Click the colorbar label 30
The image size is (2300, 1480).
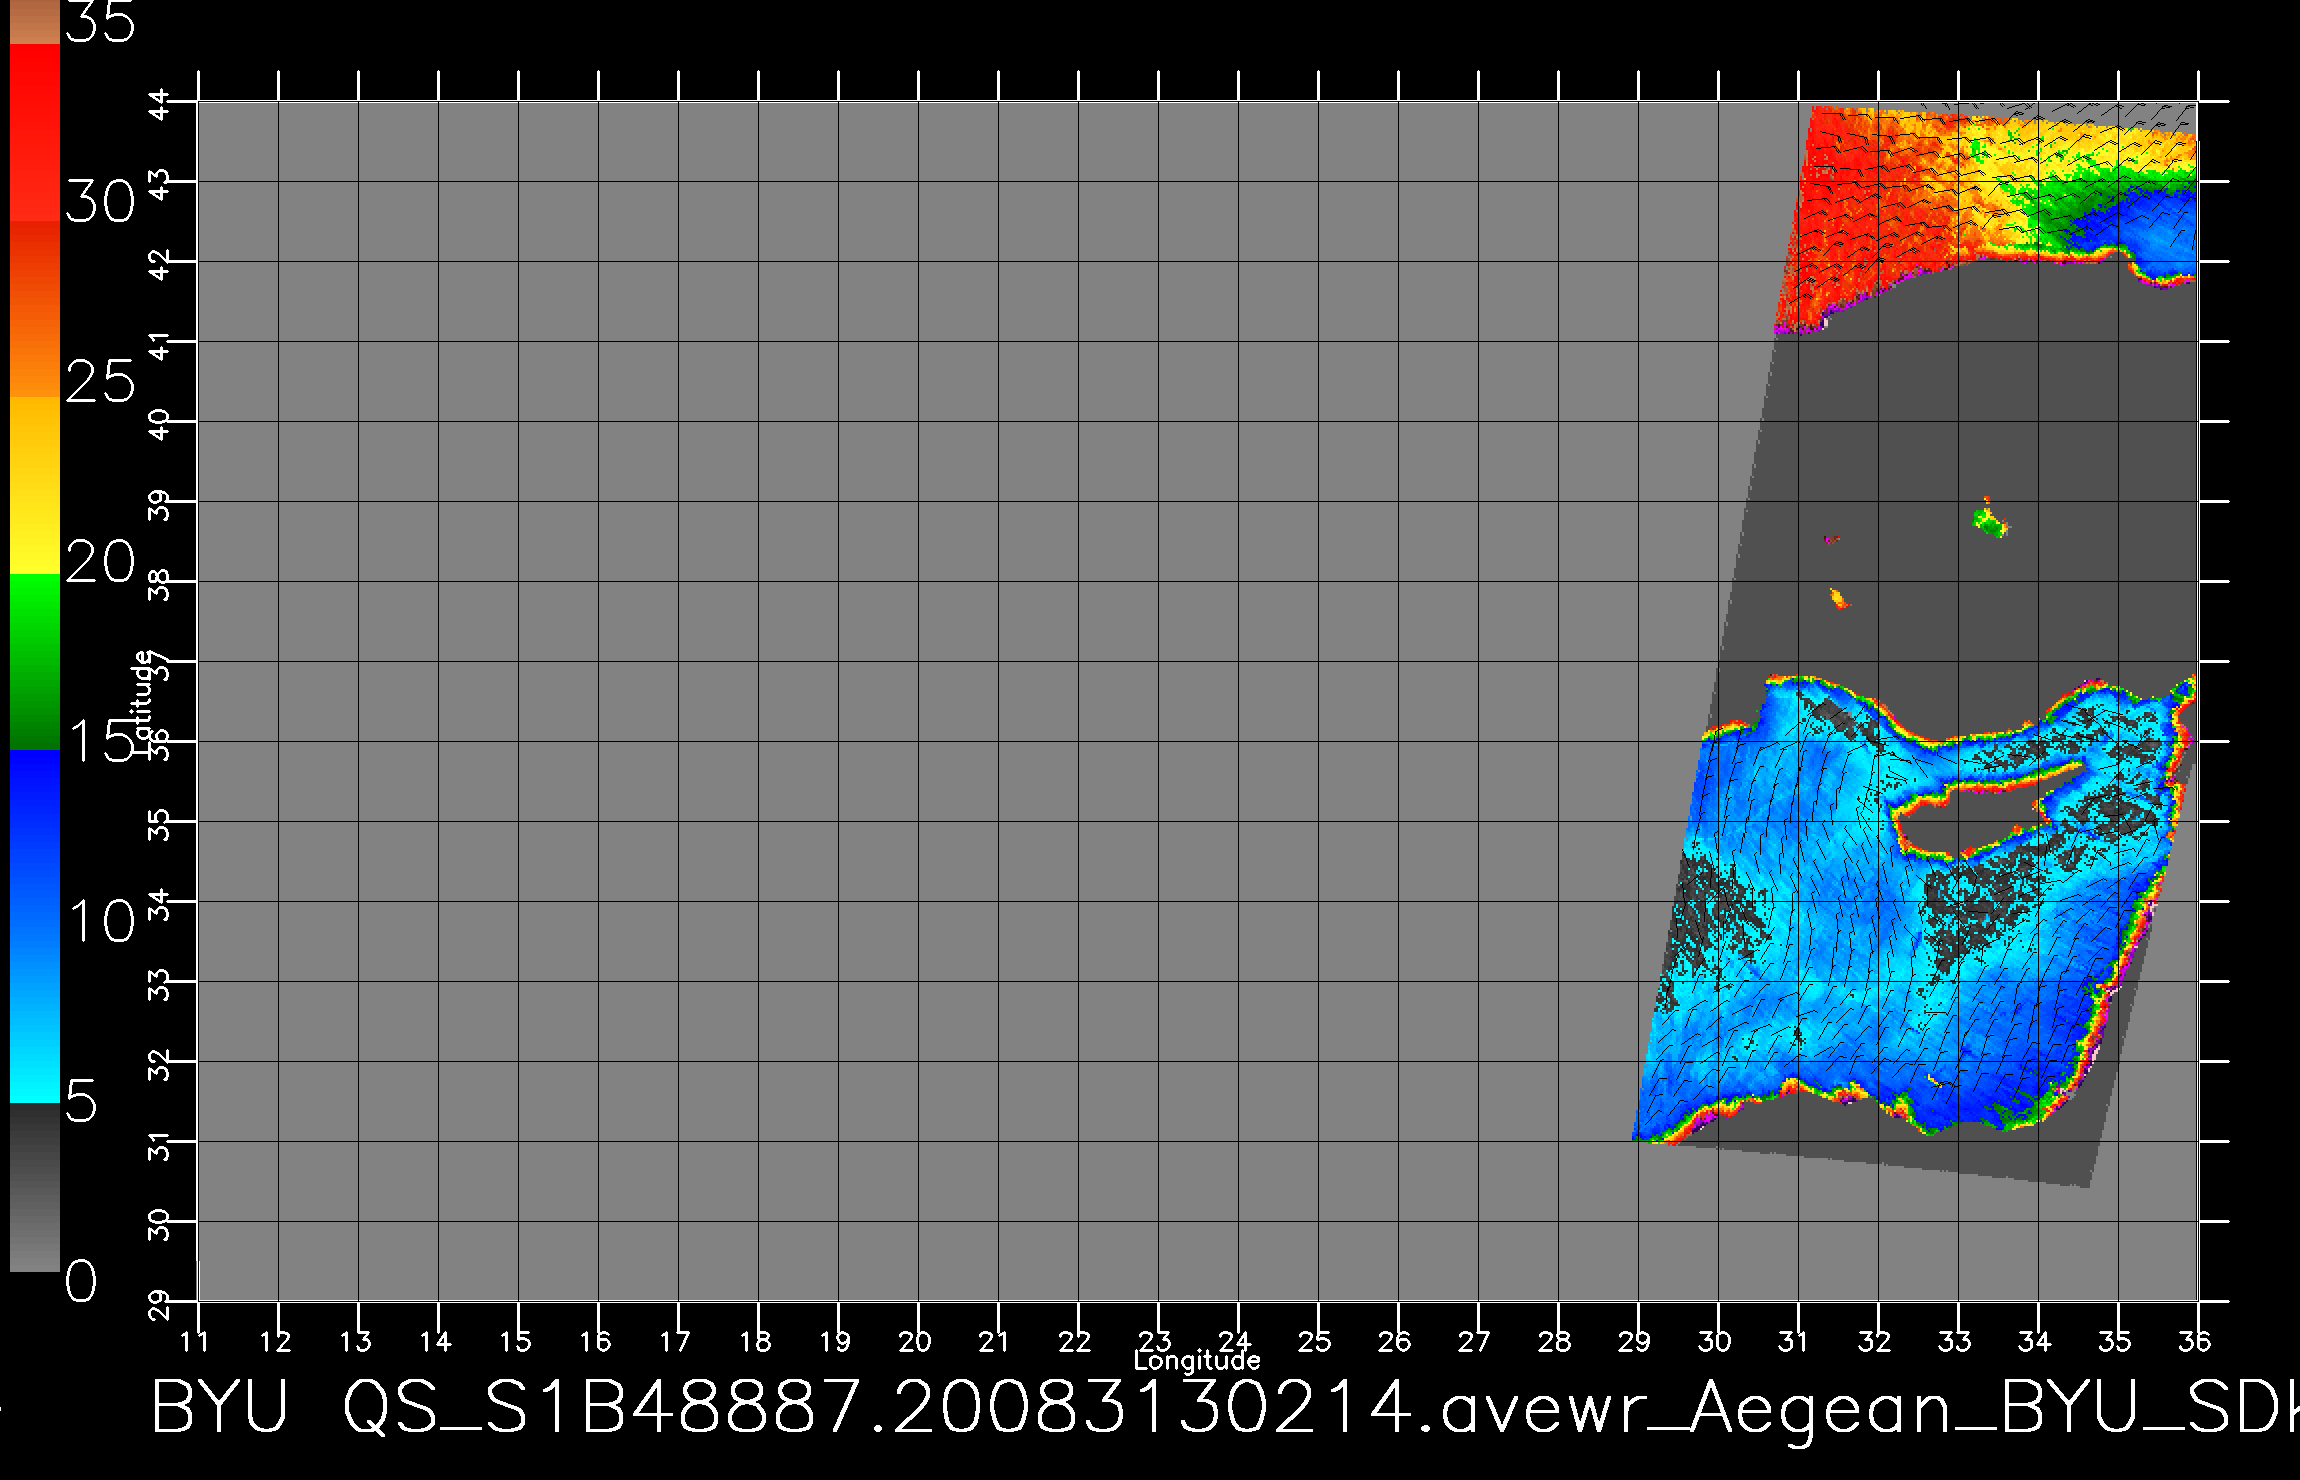100,202
